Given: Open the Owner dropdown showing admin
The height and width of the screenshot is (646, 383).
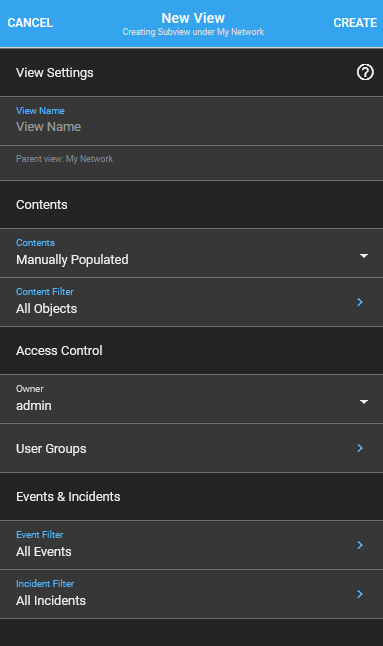Looking at the screenshot, I should [x=192, y=399].
